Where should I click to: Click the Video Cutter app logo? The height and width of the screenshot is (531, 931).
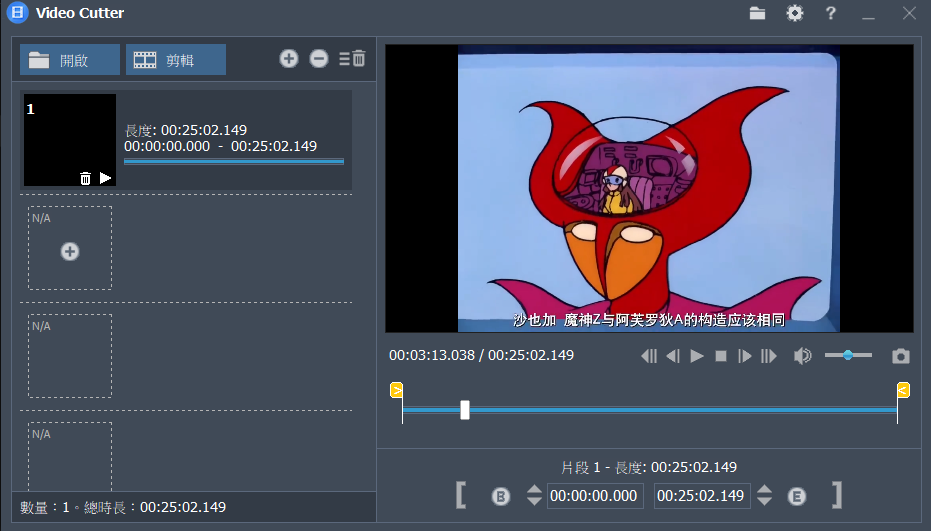coord(18,12)
